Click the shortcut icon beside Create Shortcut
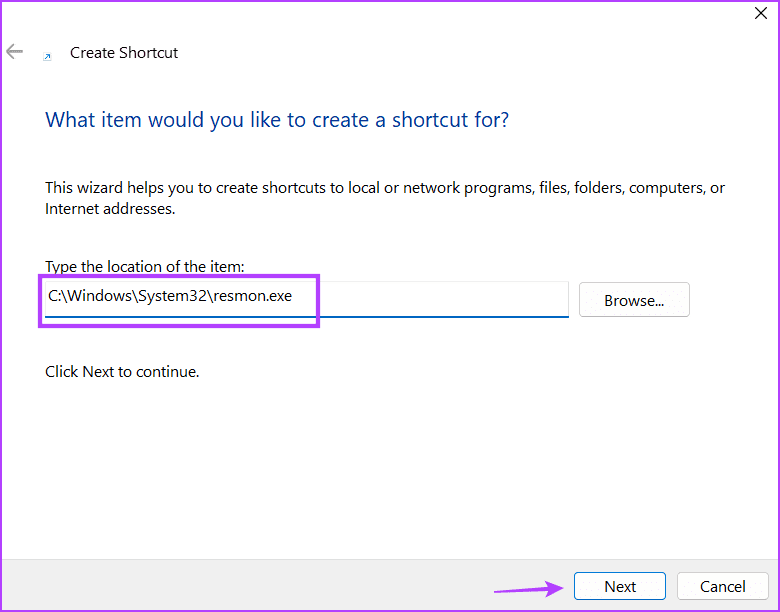The height and width of the screenshot is (612, 780). tap(47, 57)
